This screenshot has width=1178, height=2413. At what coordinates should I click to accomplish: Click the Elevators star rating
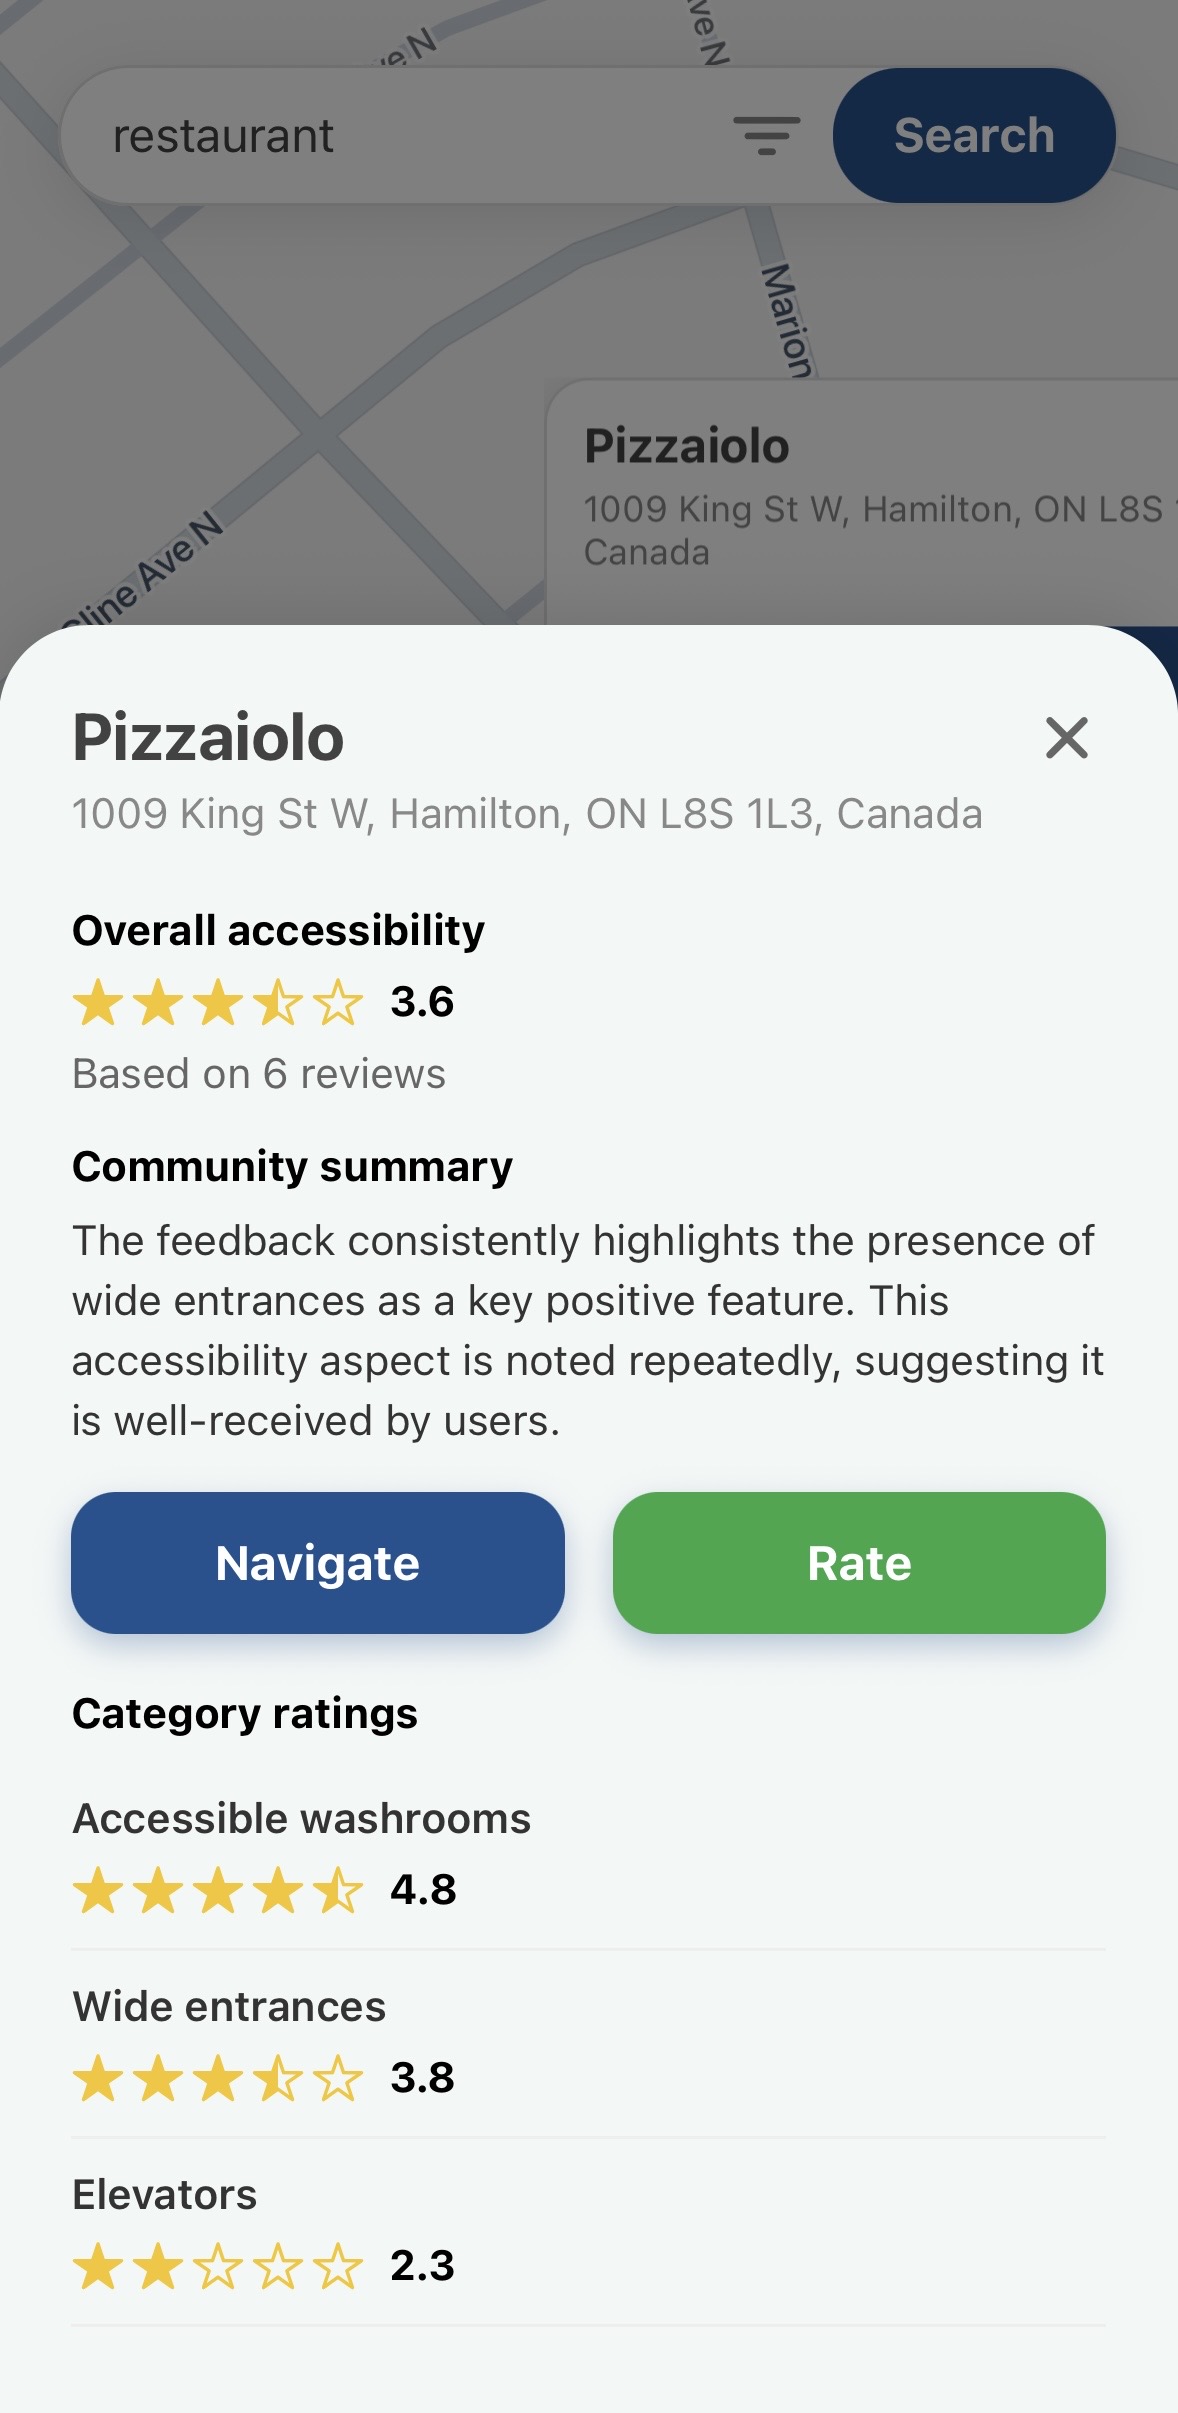pos(218,2267)
